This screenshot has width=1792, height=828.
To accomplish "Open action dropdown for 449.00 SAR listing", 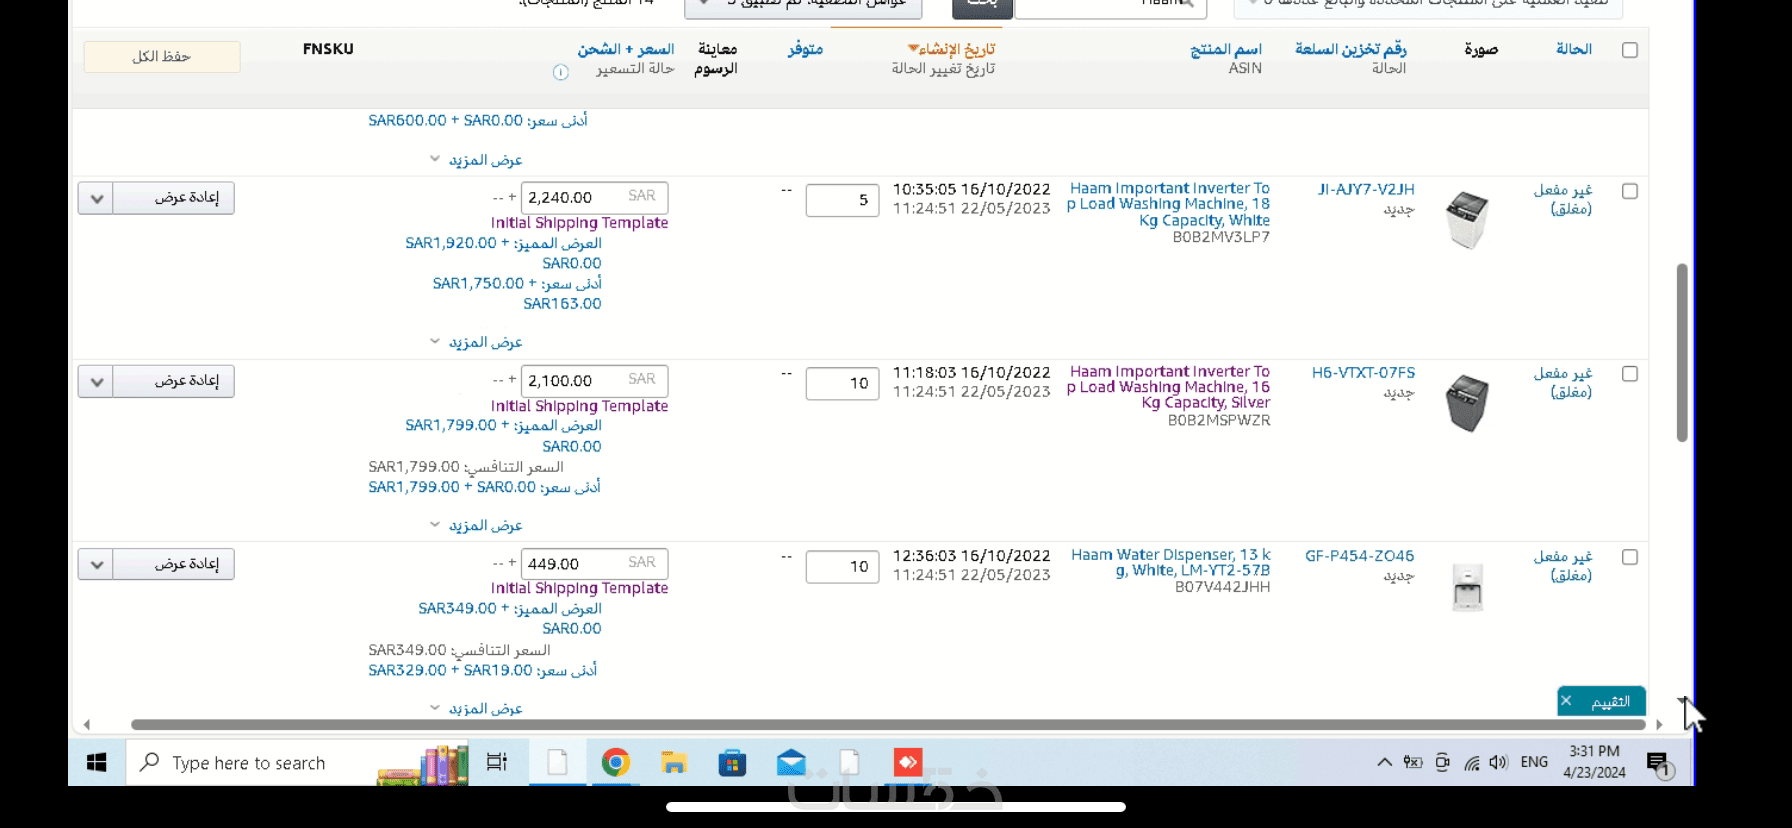I will click(96, 564).
